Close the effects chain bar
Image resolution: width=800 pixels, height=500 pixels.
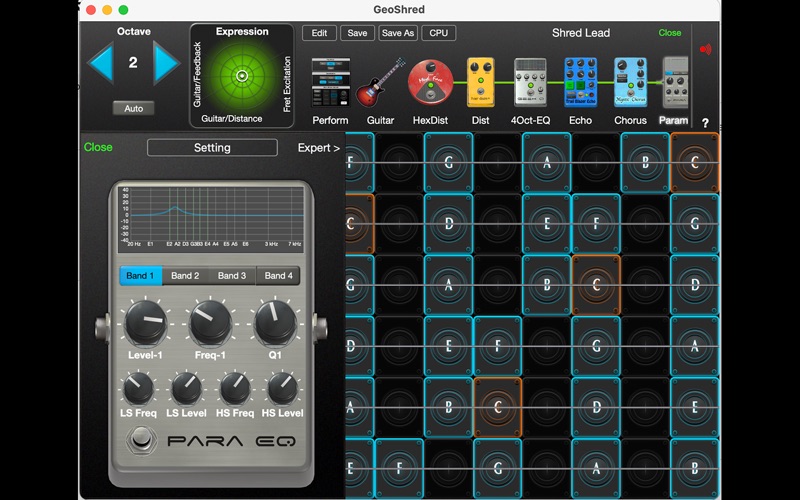pyautogui.click(x=669, y=33)
